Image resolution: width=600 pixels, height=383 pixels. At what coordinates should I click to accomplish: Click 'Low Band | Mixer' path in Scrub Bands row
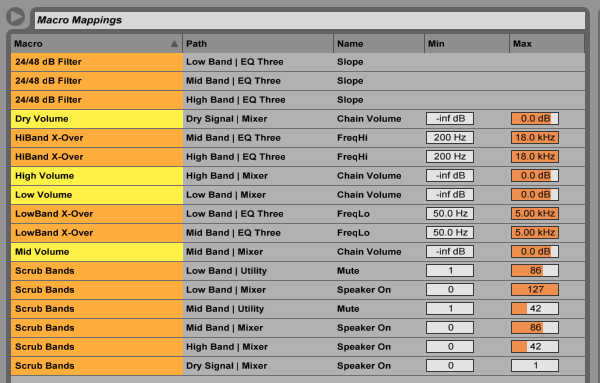[x=226, y=290]
